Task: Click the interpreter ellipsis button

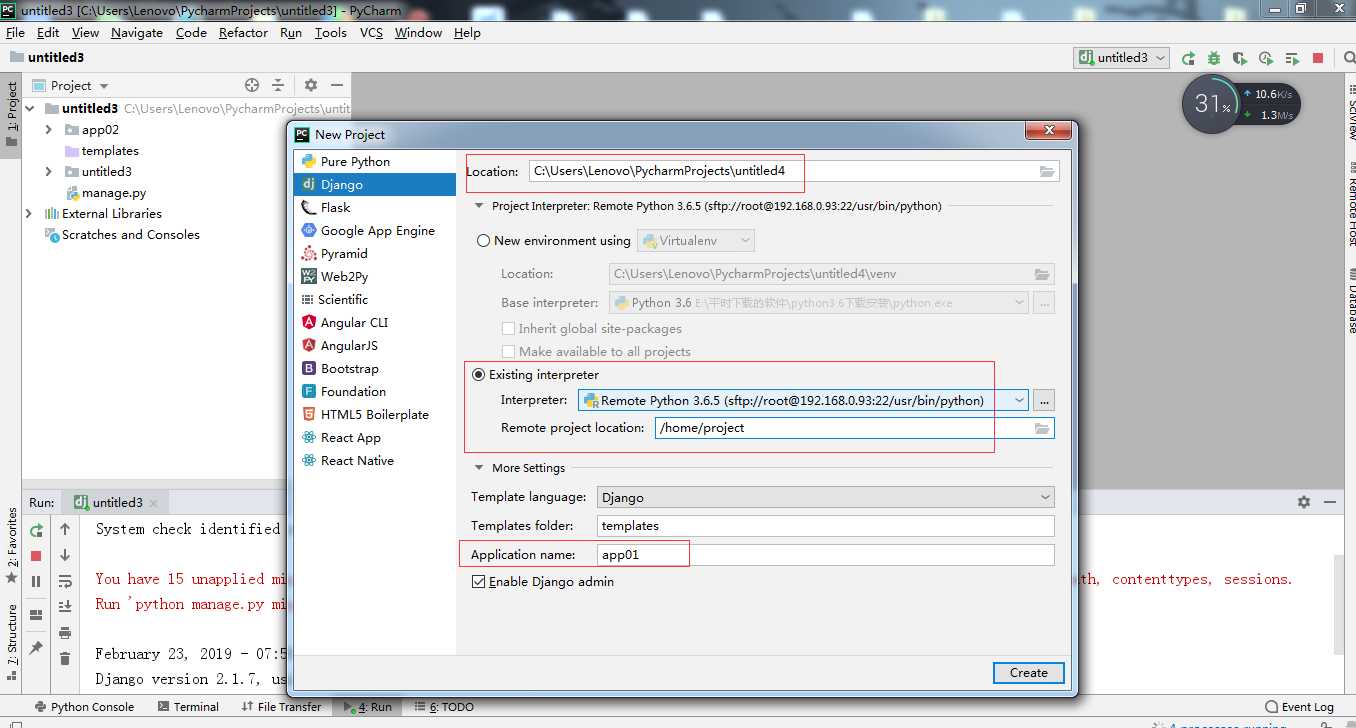Action: click(x=1044, y=400)
